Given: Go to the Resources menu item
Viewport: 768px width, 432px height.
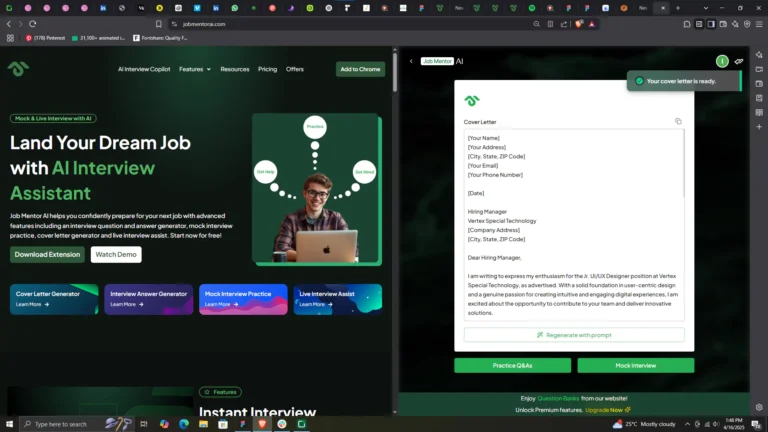Looking at the screenshot, I should click(x=234, y=69).
